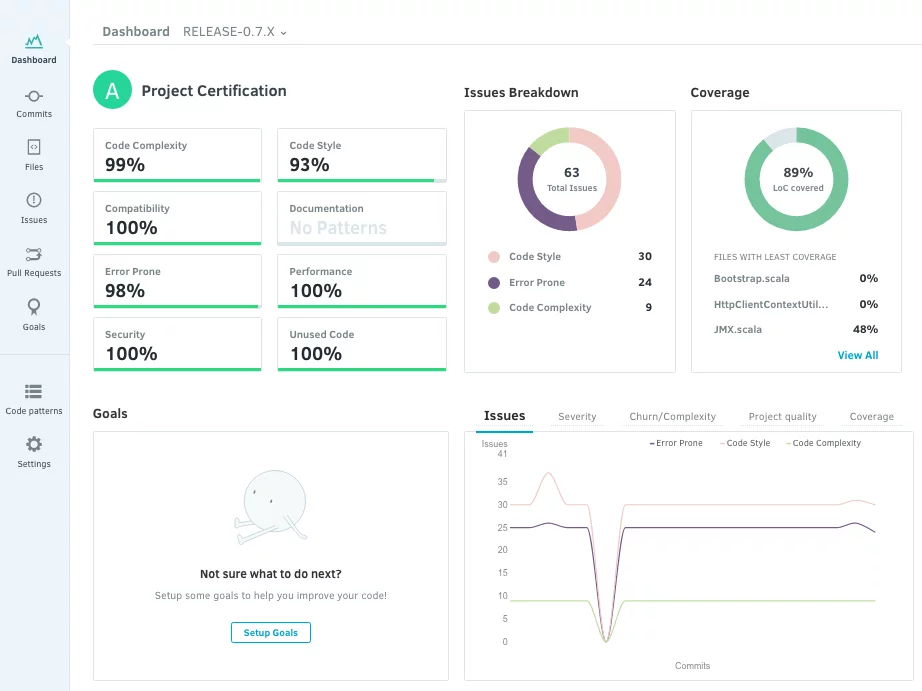922x691 pixels.
Task: Open Settings gear icon
Action: click(x=34, y=444)
